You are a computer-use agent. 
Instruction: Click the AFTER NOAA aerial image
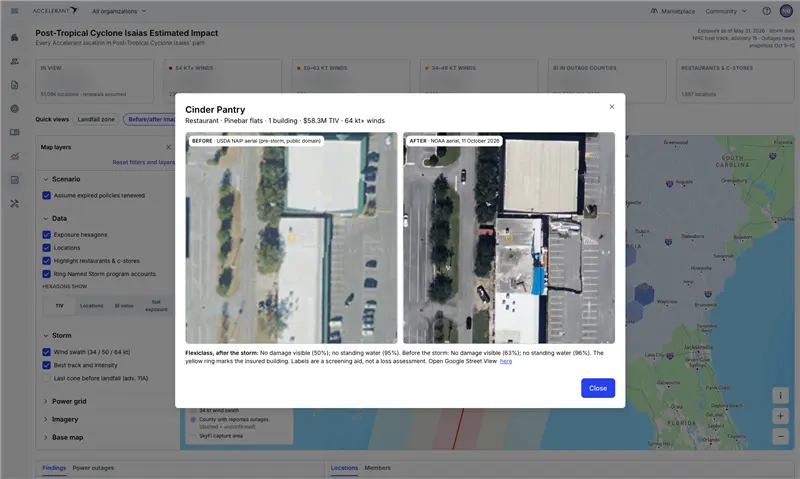(509, 238)
